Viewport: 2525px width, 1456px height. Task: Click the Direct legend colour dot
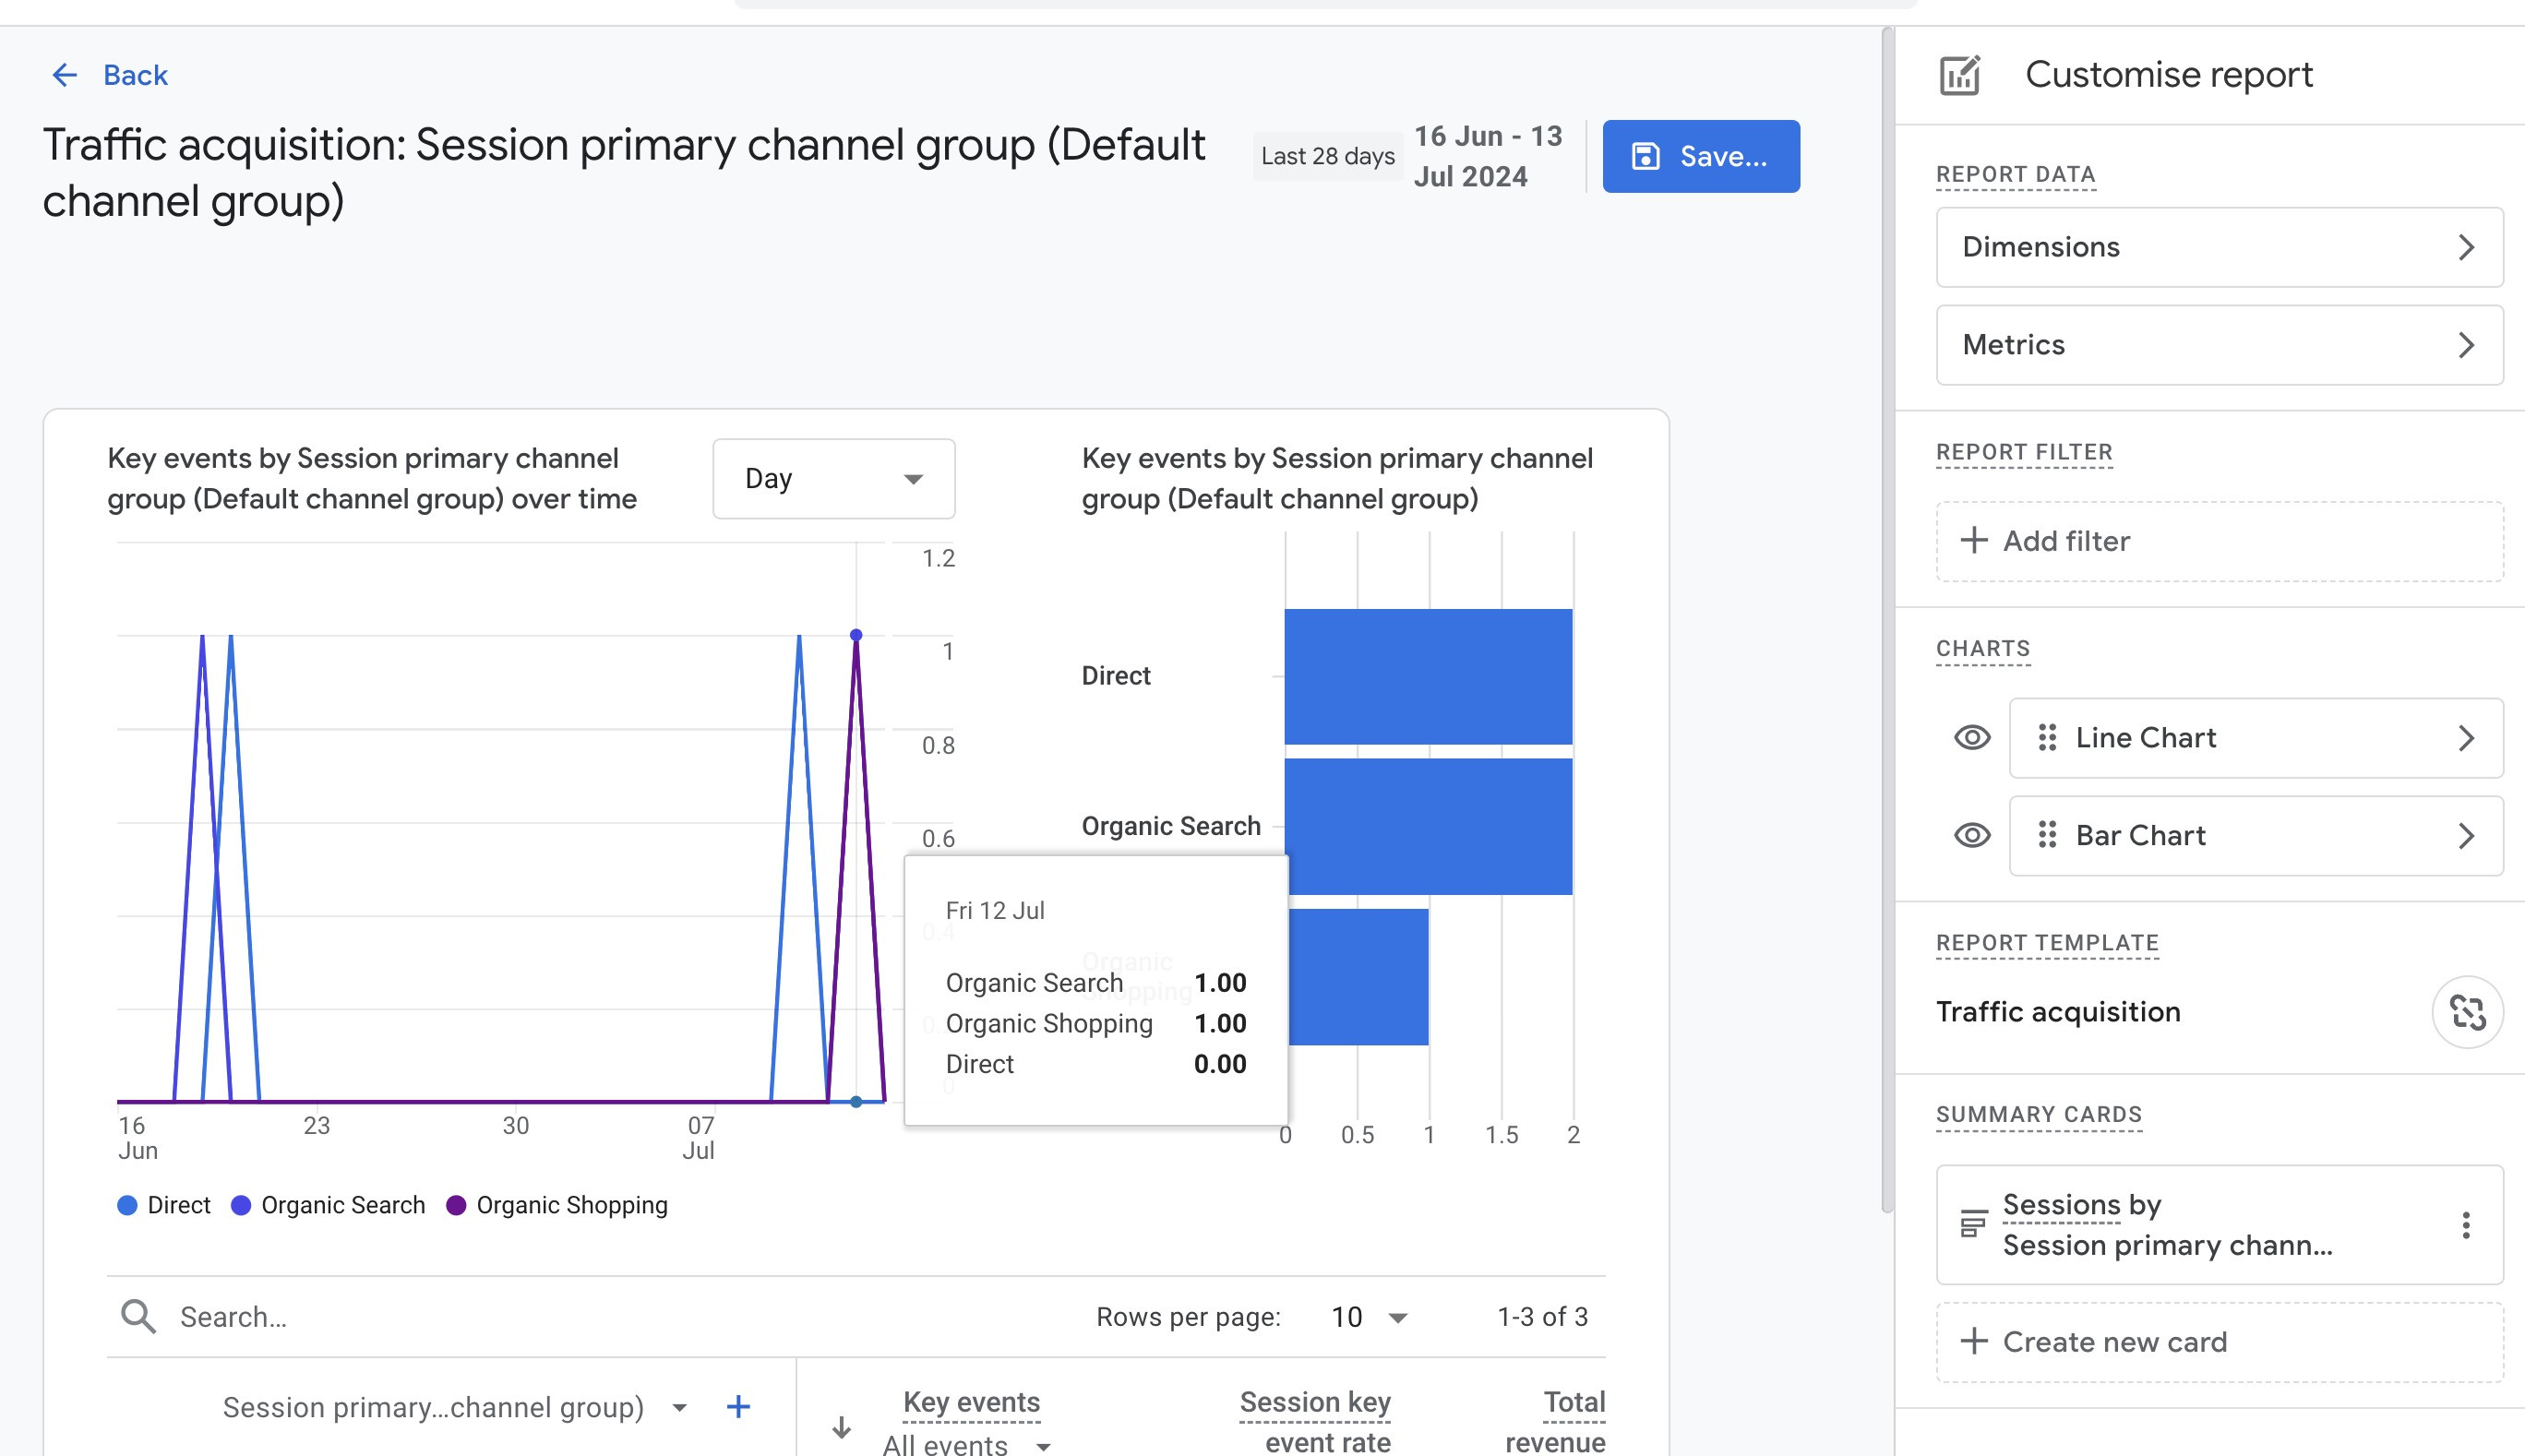(x=127, y=1206)
